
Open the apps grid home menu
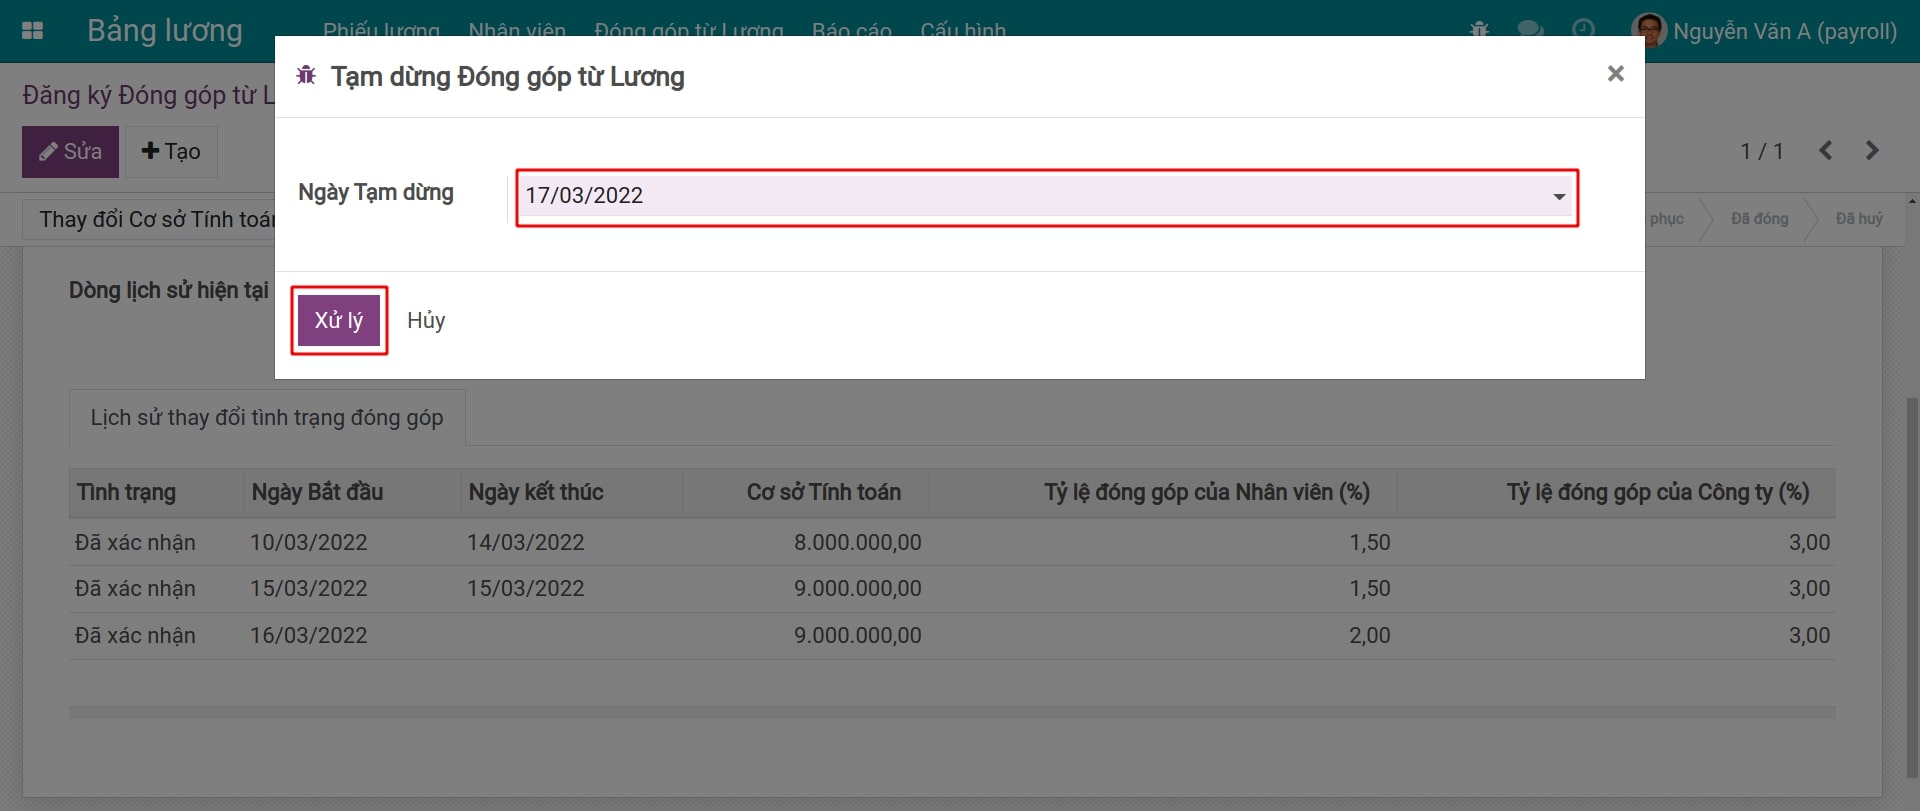32,31
